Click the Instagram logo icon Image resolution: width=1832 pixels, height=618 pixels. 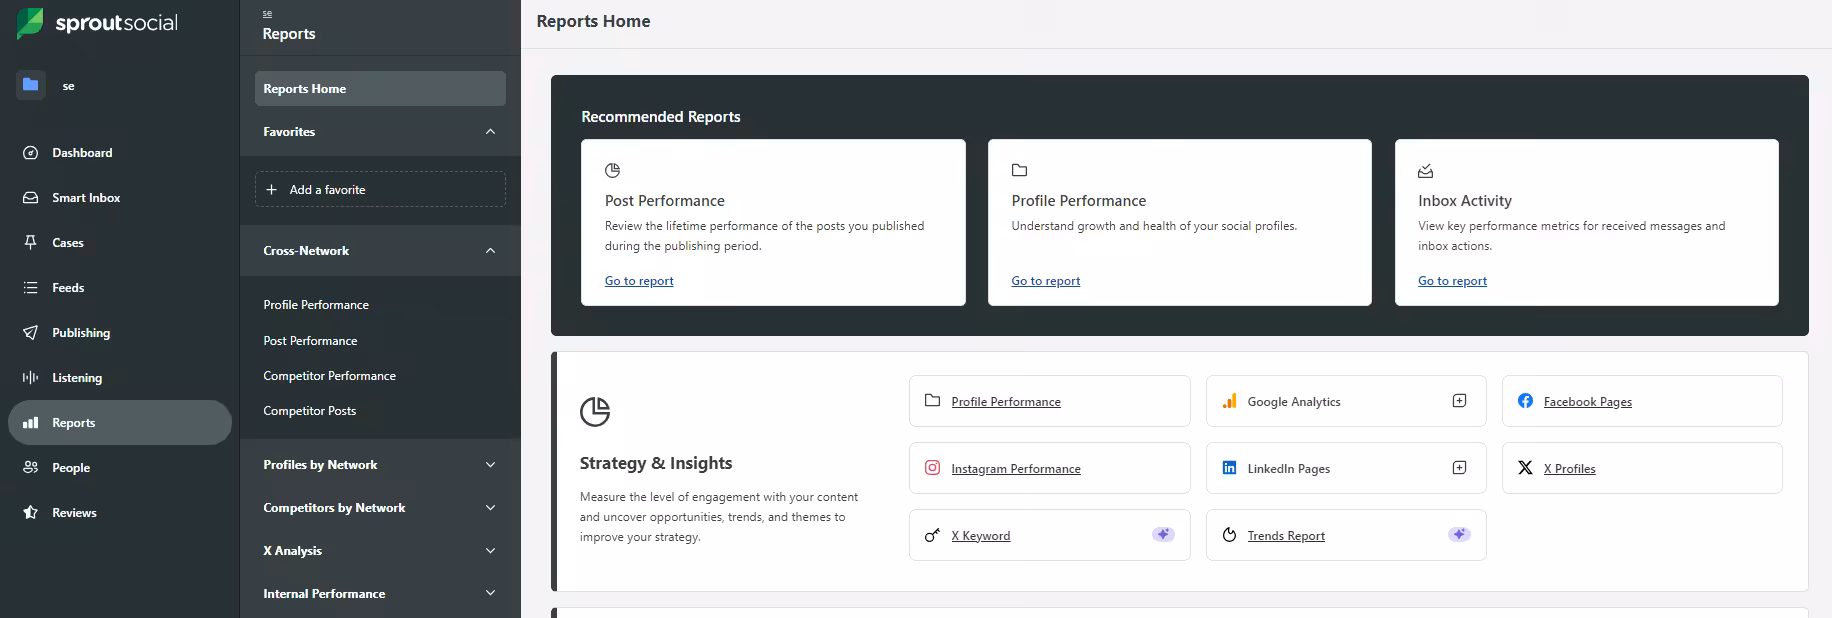[932, 468]
